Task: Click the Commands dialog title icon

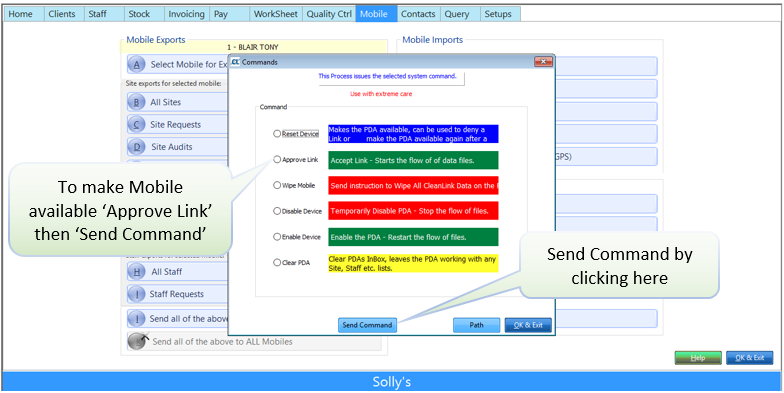Action: (x=235, y=62)
